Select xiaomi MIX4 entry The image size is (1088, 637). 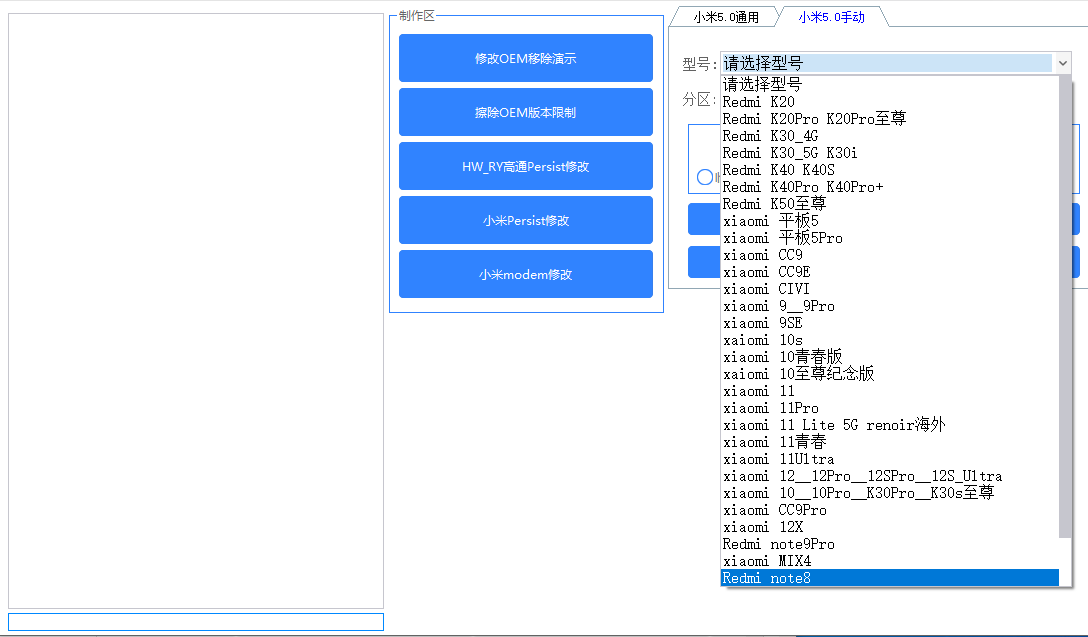pyautogui.click(x=890, y=561)
